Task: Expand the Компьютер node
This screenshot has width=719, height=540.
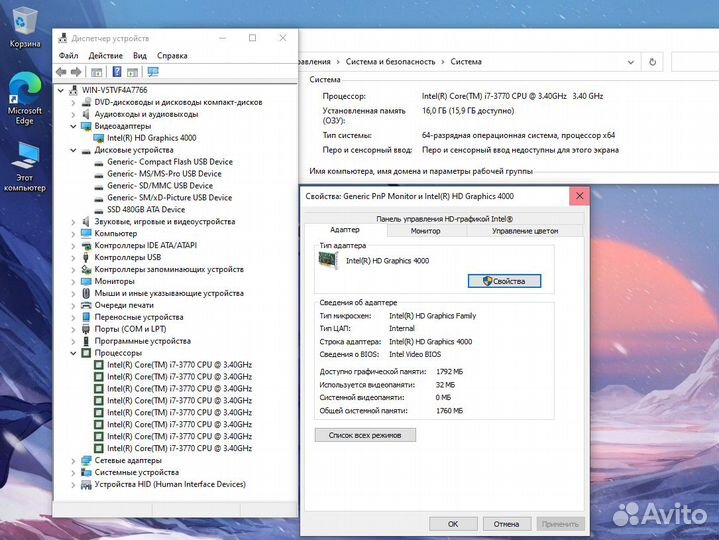Action: 73,234
